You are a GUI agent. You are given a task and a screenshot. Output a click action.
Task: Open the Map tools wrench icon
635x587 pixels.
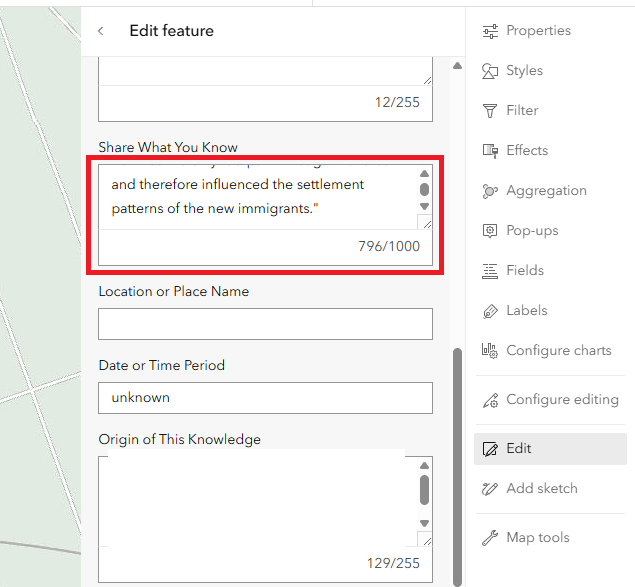point(490,538)
